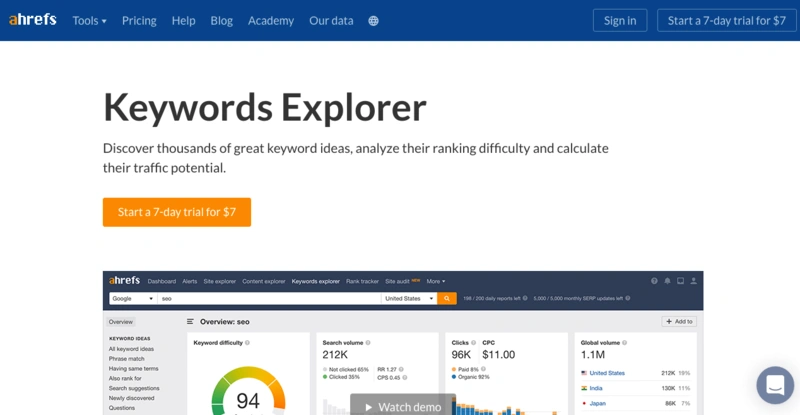The image size is (800, 415).
Task: Click the monitor icon in demo header
Action: click(680, 281)
